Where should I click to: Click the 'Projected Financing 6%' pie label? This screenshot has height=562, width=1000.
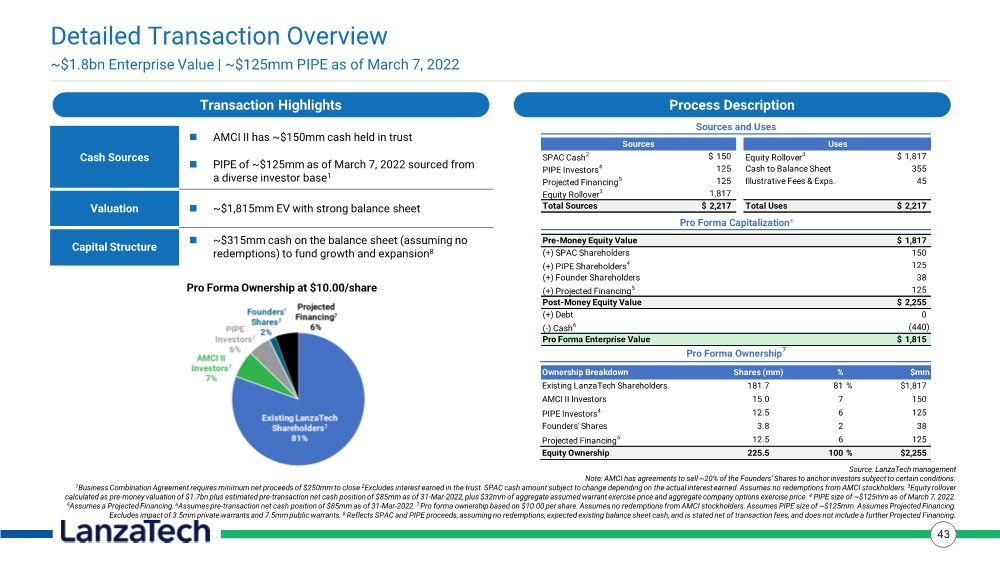[x=316, y=317]
